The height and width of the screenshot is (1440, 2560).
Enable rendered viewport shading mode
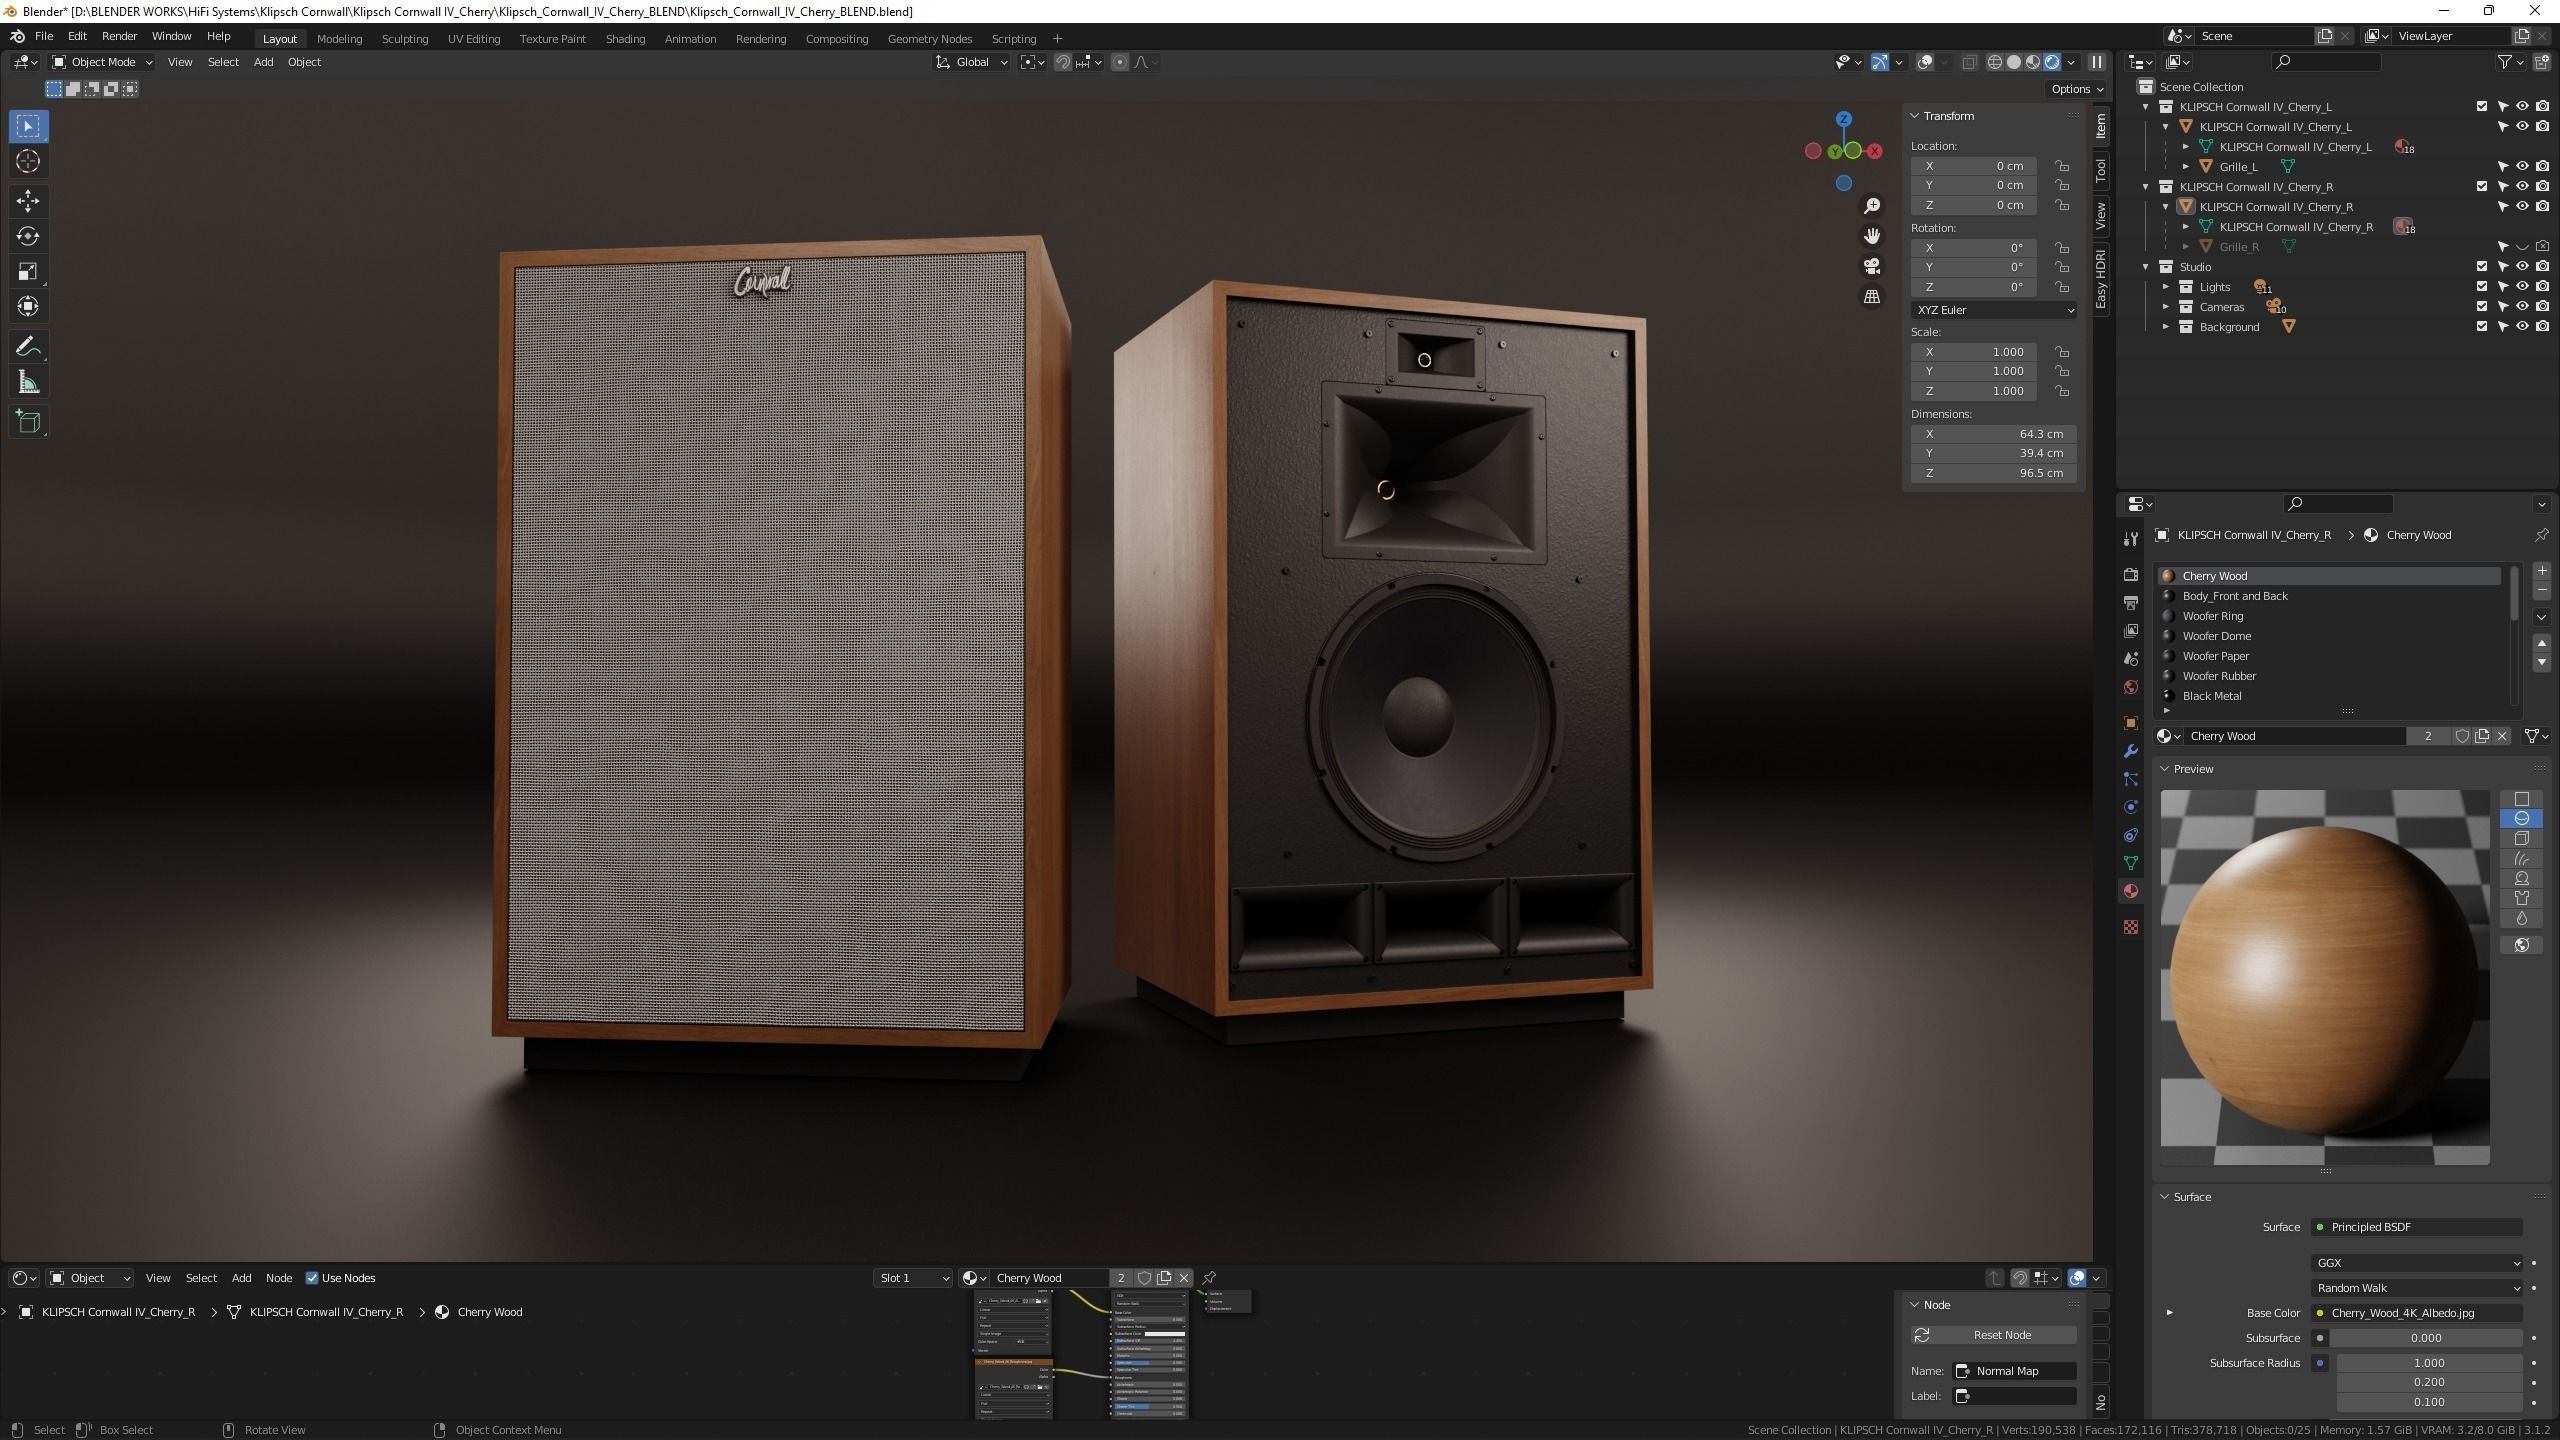[2052, 62]
